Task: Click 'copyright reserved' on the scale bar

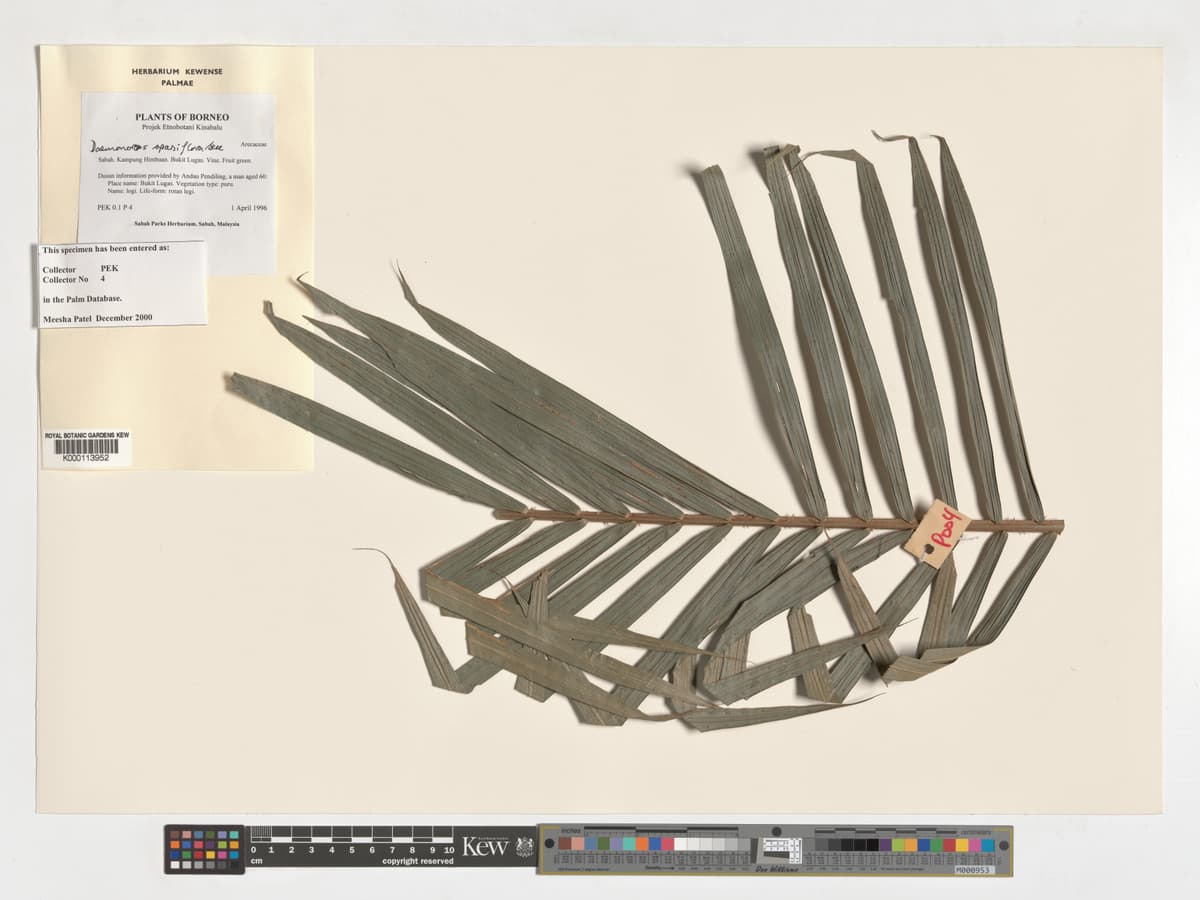Action: point(417,861)
